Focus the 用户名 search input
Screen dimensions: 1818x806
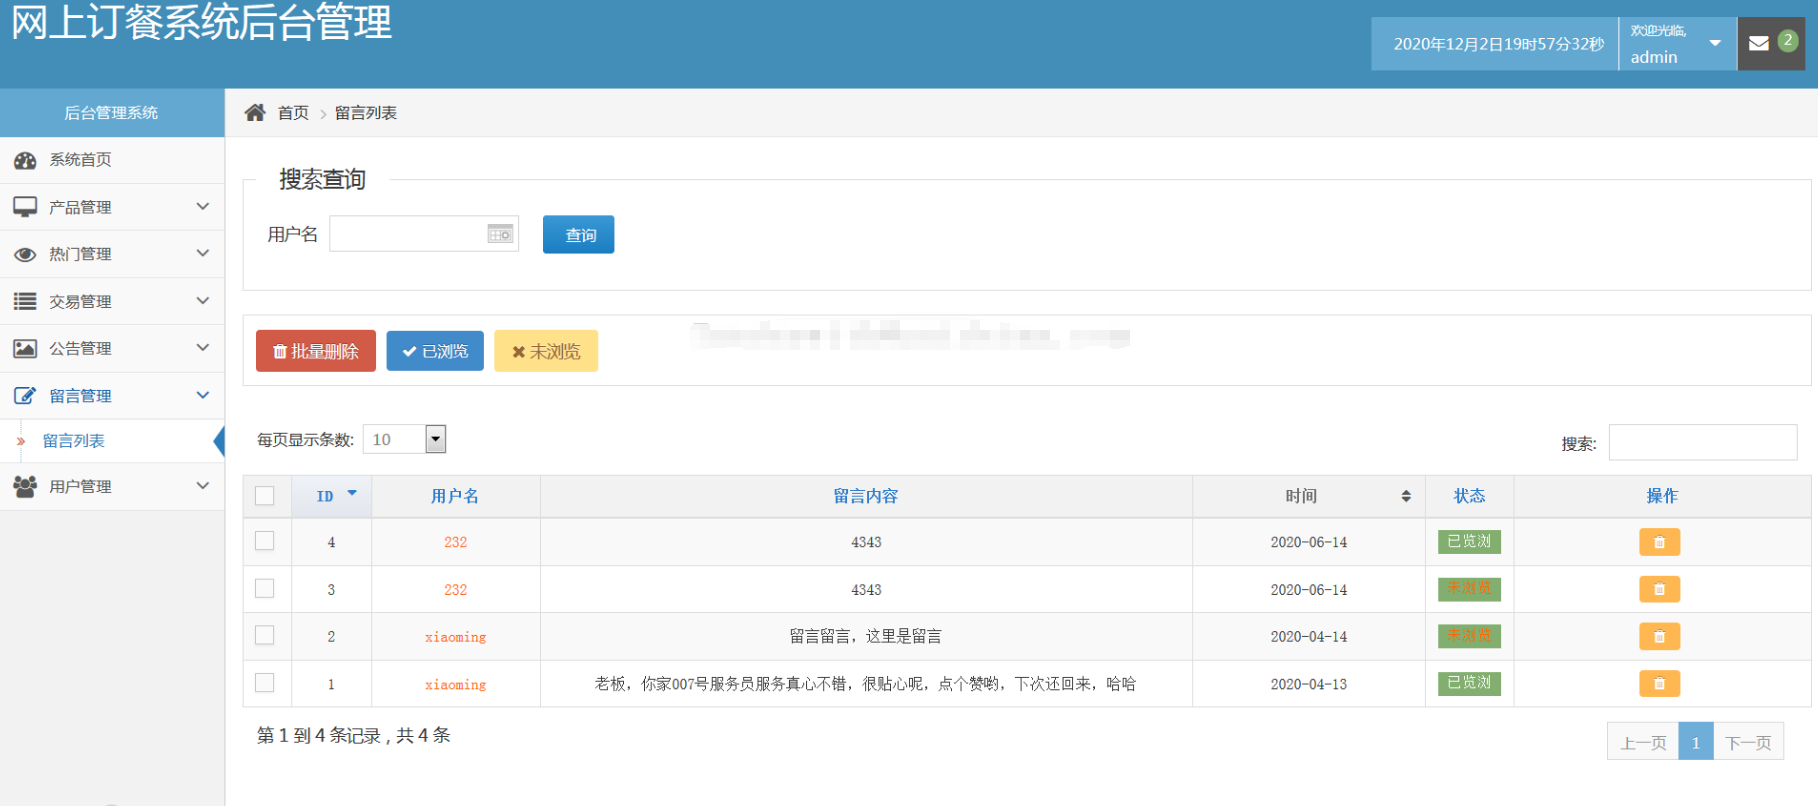(424, 234)
